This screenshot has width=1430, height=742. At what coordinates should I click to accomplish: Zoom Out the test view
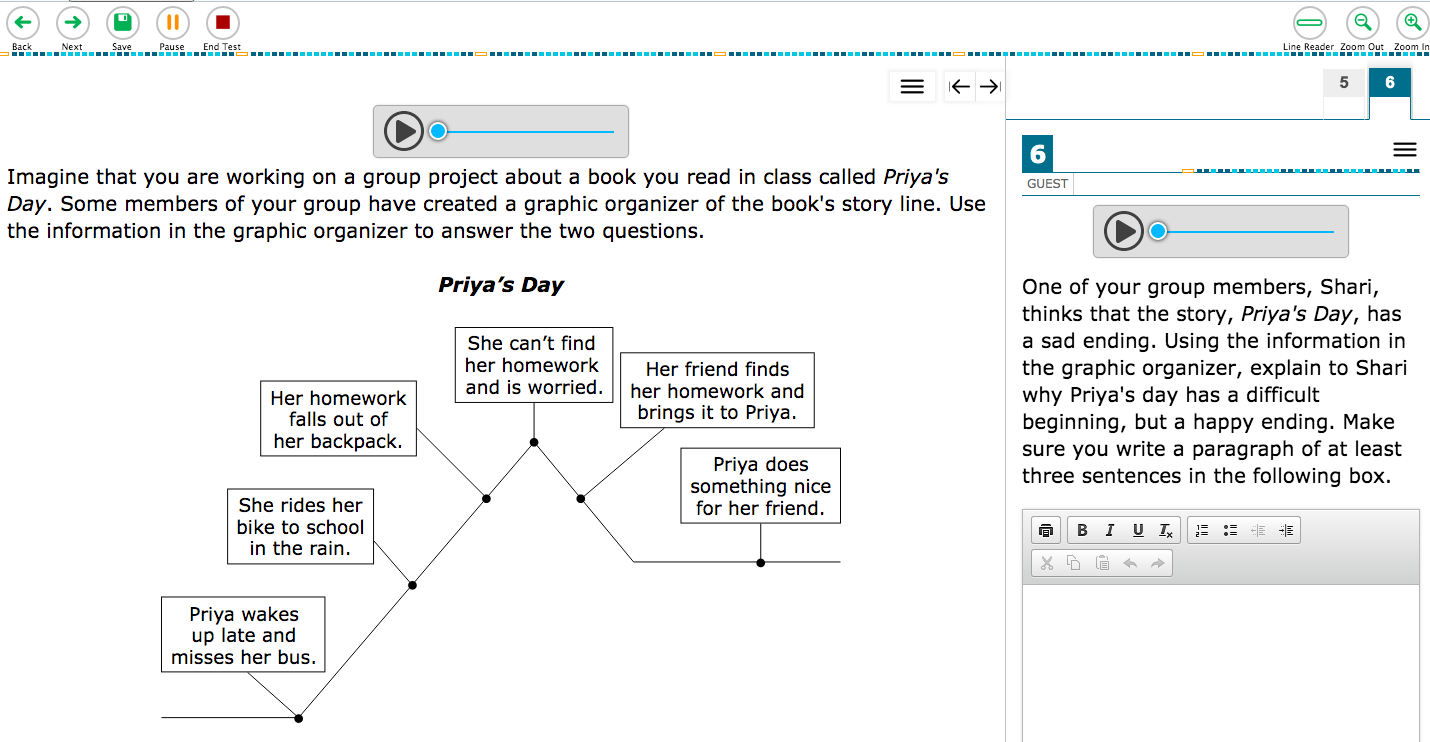click(1361, 22)
